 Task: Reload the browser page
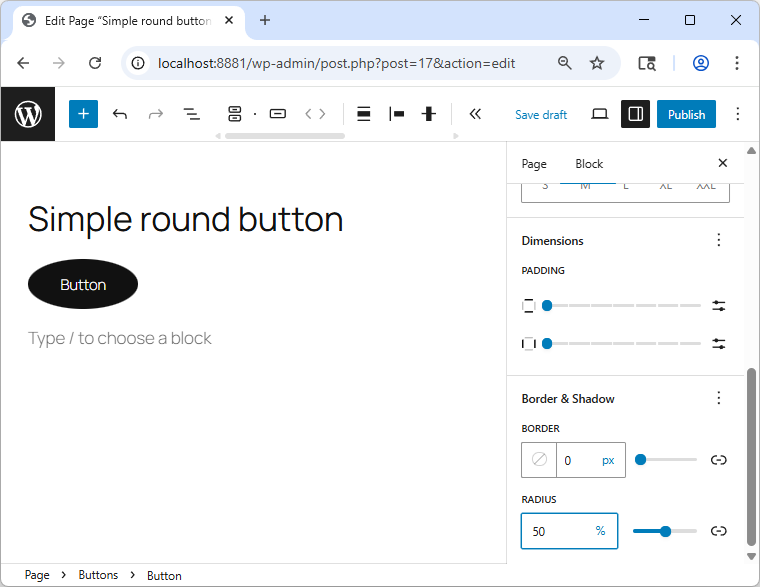click(x=95, y=63)
